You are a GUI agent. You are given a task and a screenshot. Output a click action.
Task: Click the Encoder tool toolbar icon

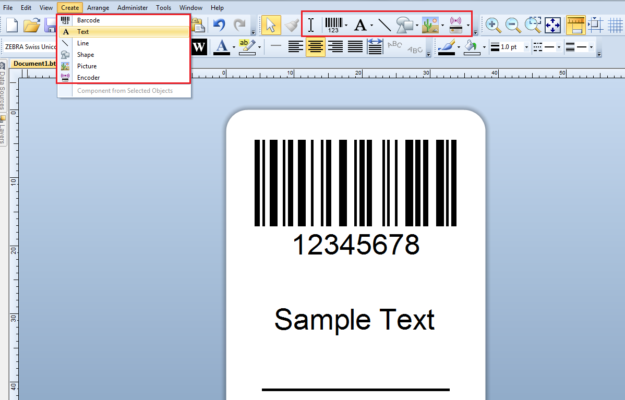456,25
